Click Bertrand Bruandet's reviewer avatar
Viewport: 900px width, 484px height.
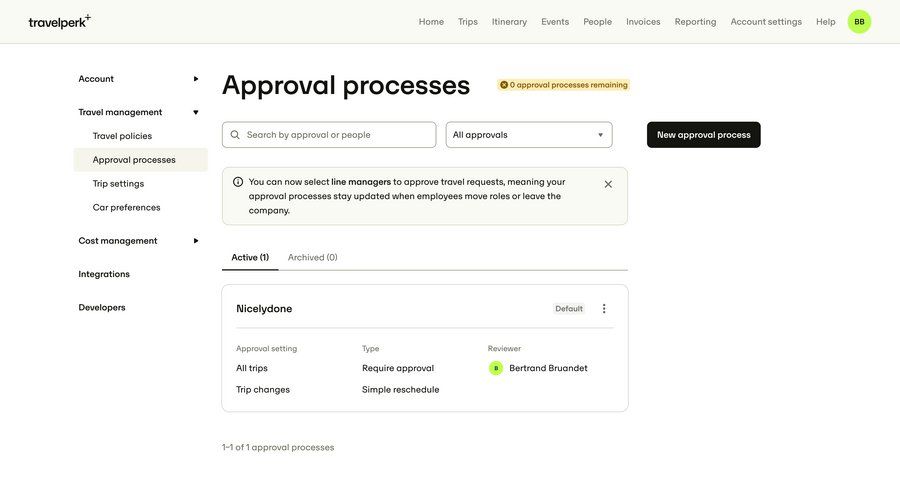[x=496, y=368]
